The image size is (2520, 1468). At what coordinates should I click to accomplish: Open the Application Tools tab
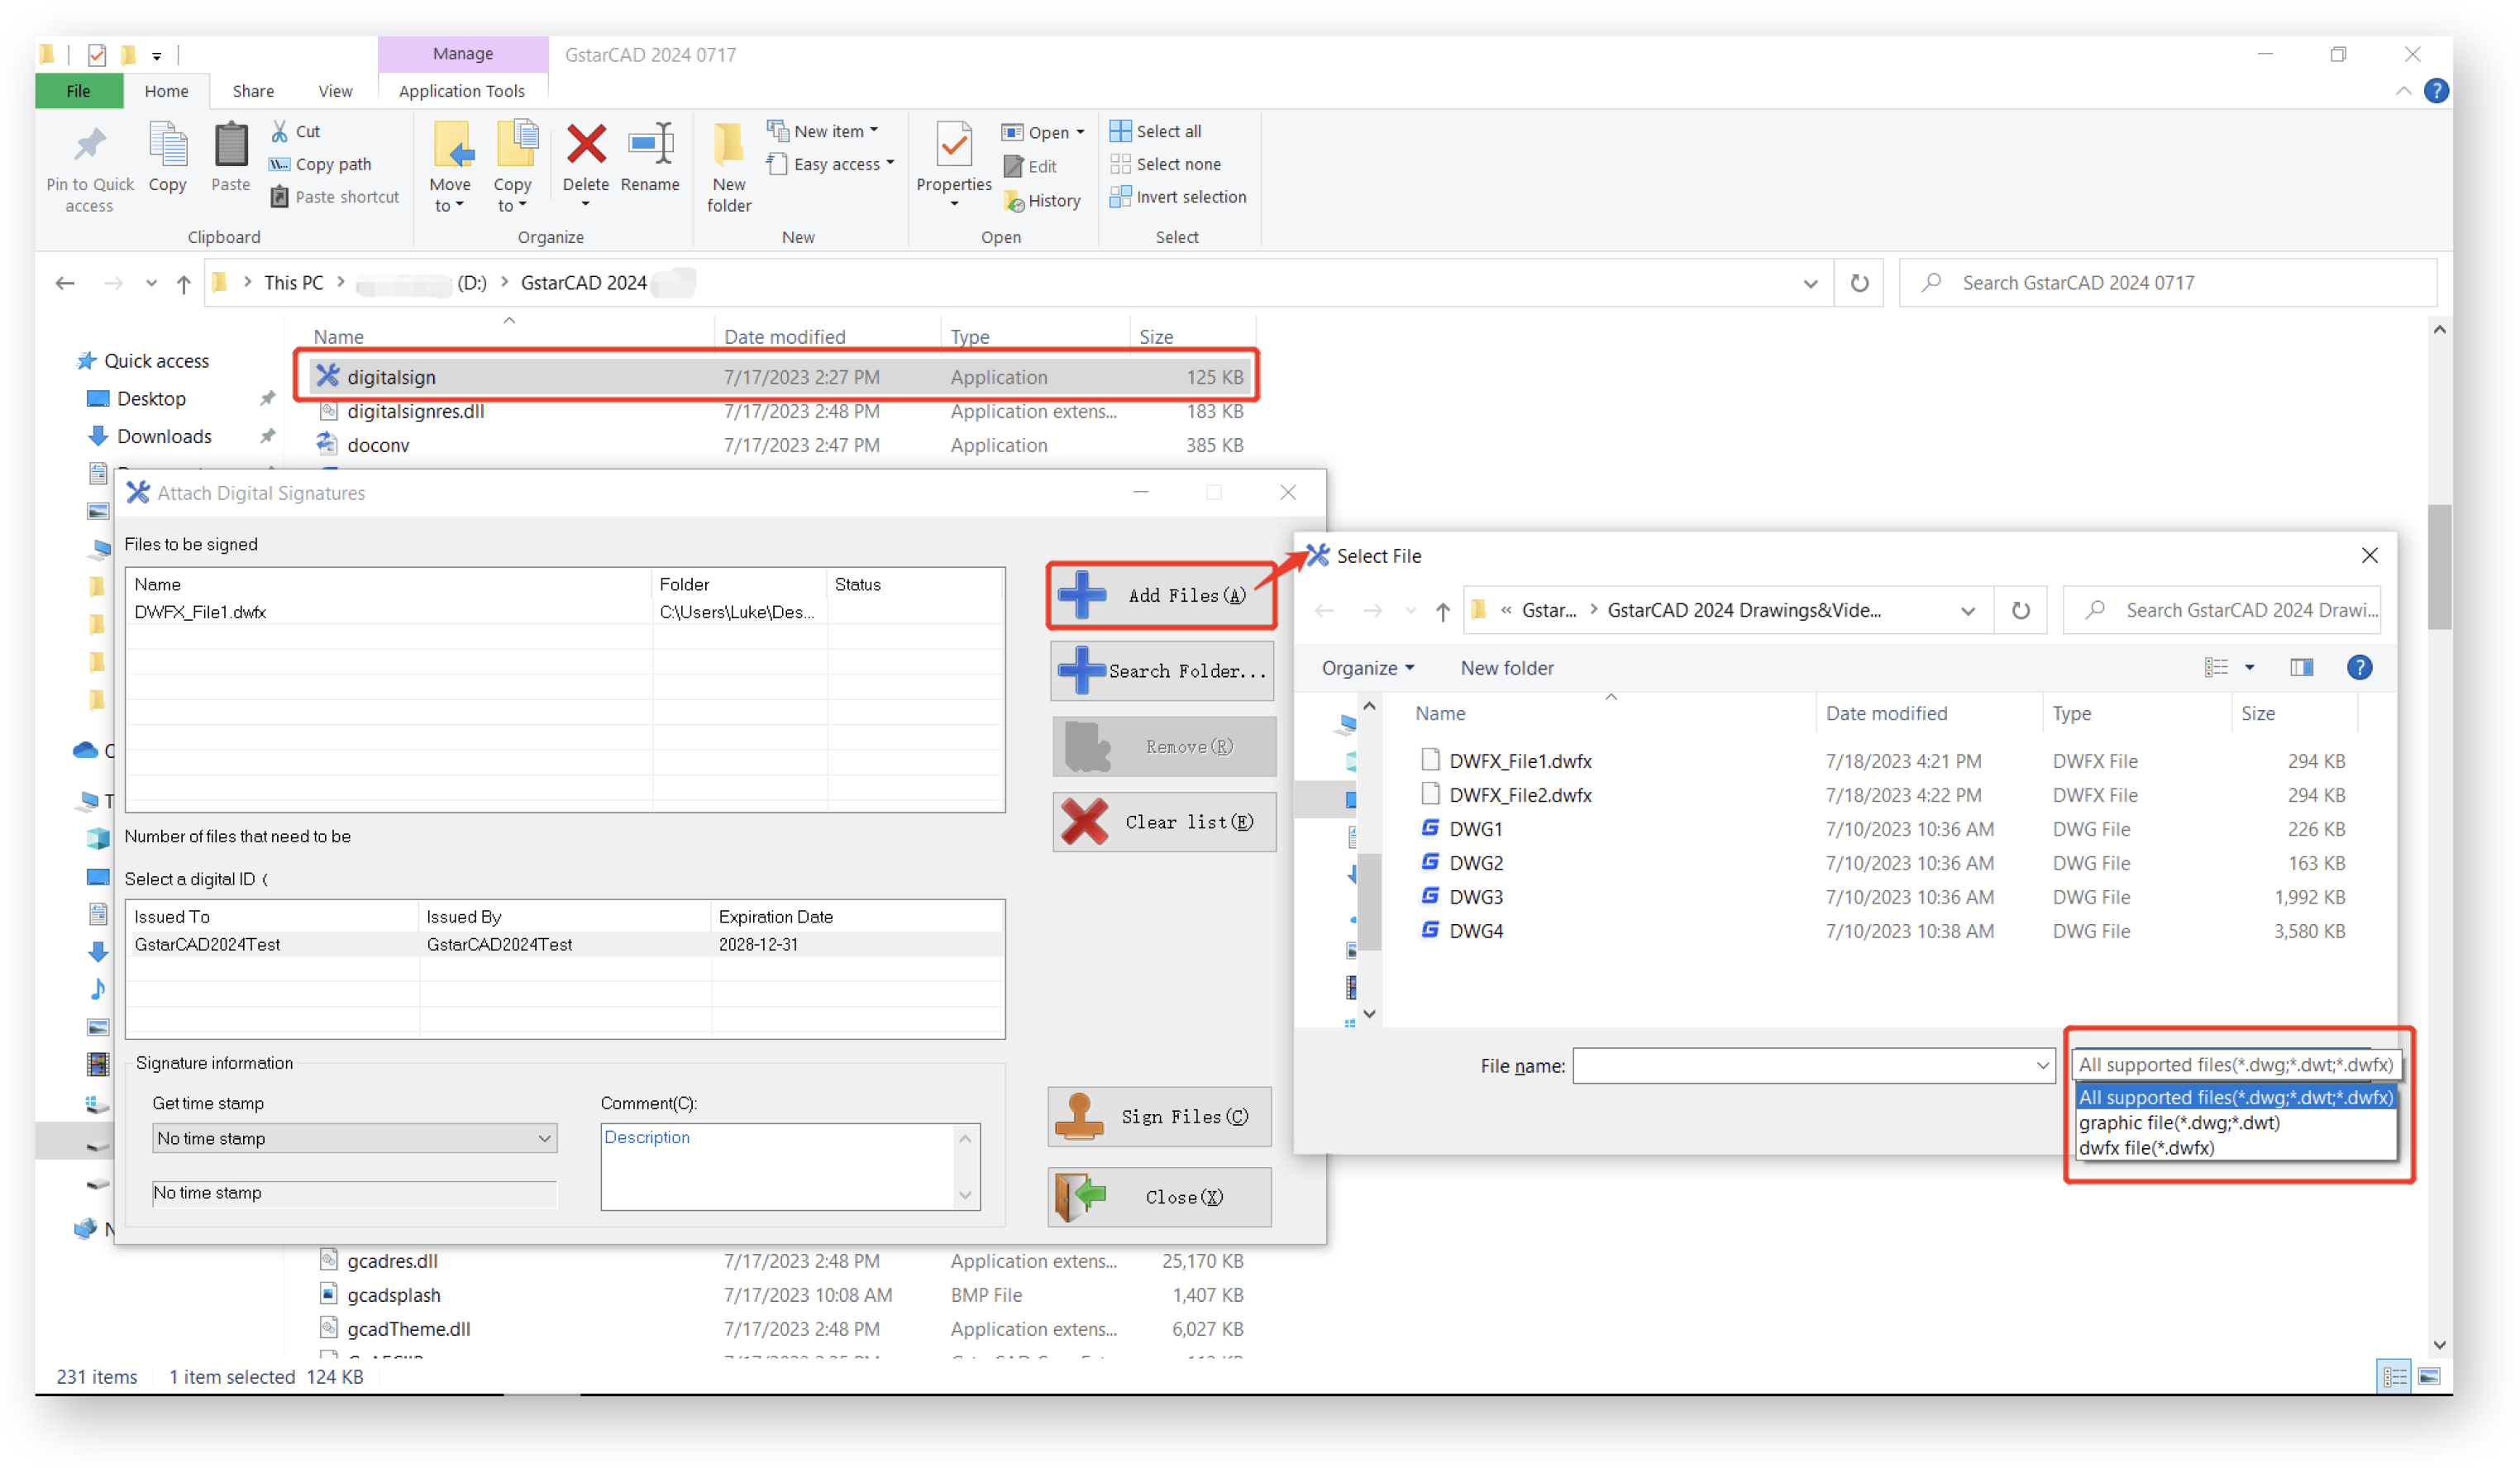click(x=462, y=91)
